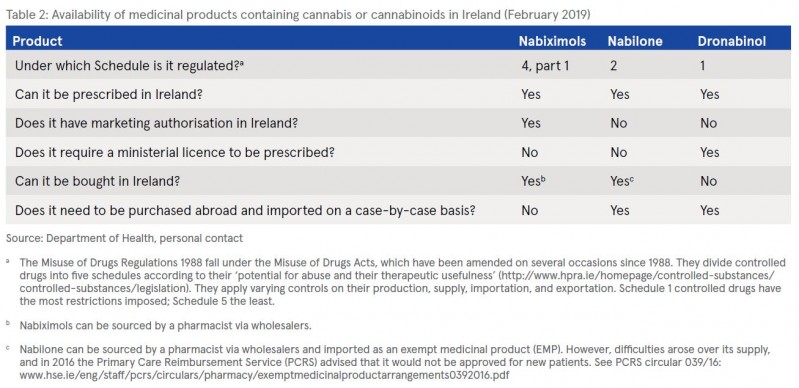
Task: Click the 'Yes' with footnote b for Nabiximols
Action: pos(533,181)
